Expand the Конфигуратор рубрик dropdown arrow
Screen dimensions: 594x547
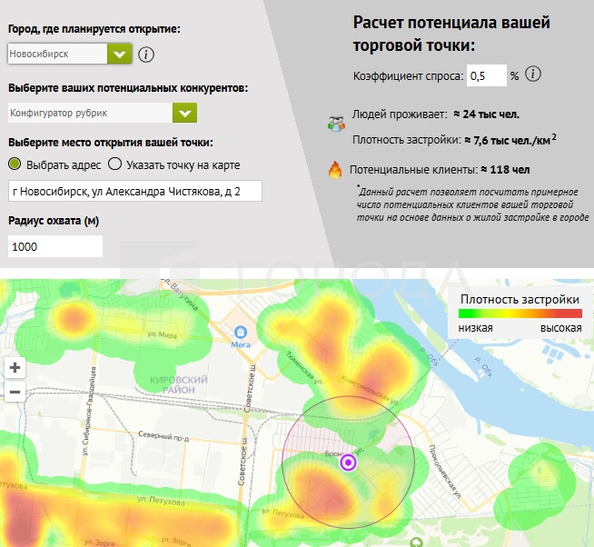coord(185,113)
